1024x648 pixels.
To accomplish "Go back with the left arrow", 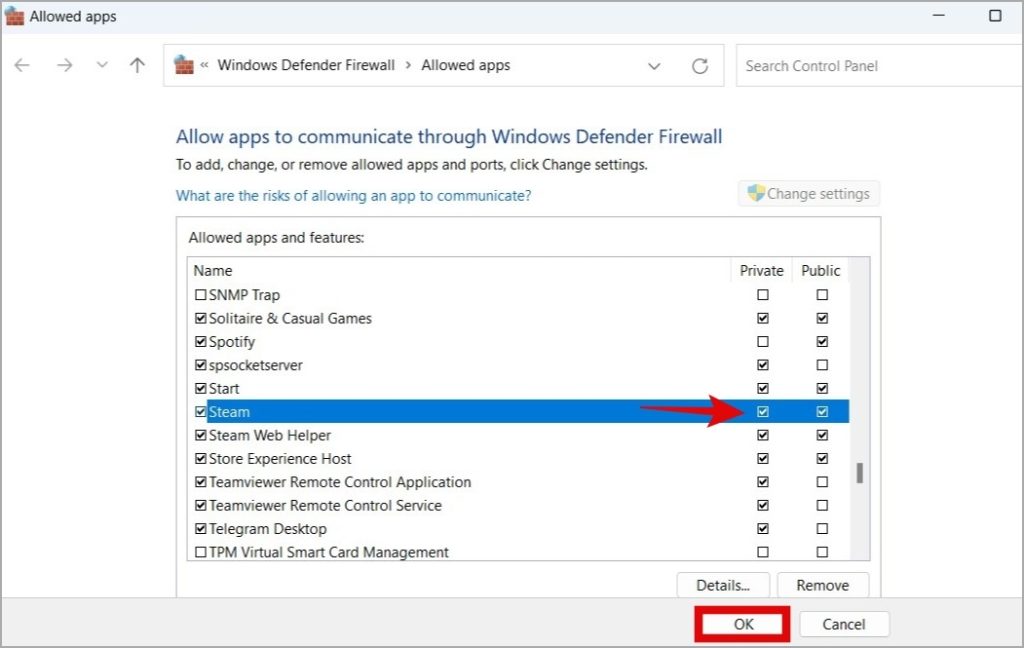I will (22, 65).
